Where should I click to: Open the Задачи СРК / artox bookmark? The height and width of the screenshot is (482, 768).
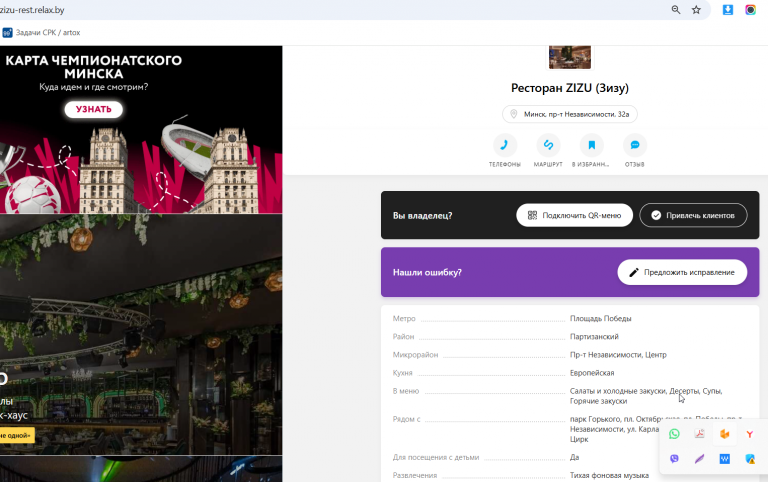click(x=42, y=32)
